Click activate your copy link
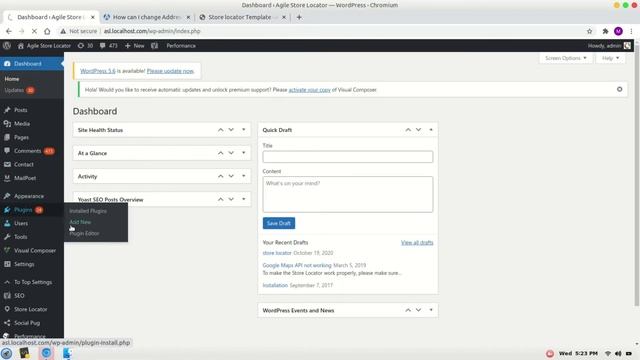This screenshot has width=640, height=360. [x=309, y=90]
